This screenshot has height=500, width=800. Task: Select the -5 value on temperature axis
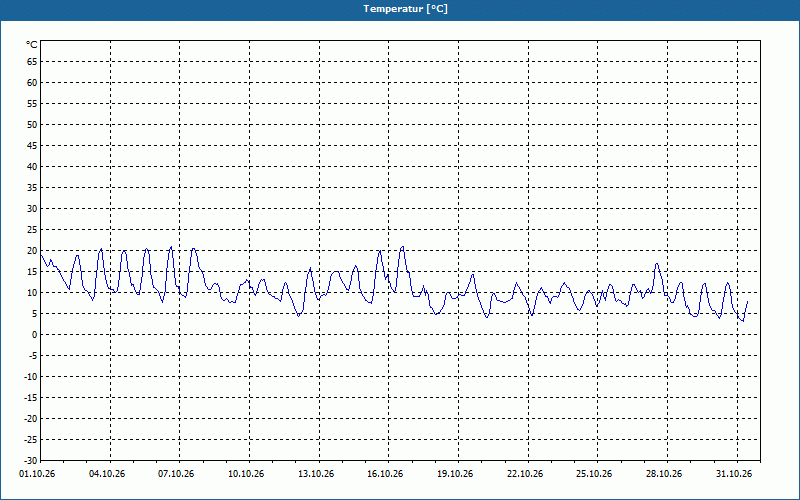tap(33, 356)
